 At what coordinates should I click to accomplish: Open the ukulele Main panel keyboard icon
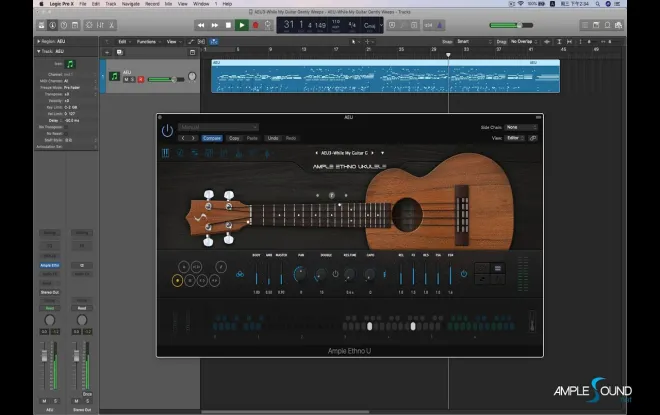coord(165,153)
